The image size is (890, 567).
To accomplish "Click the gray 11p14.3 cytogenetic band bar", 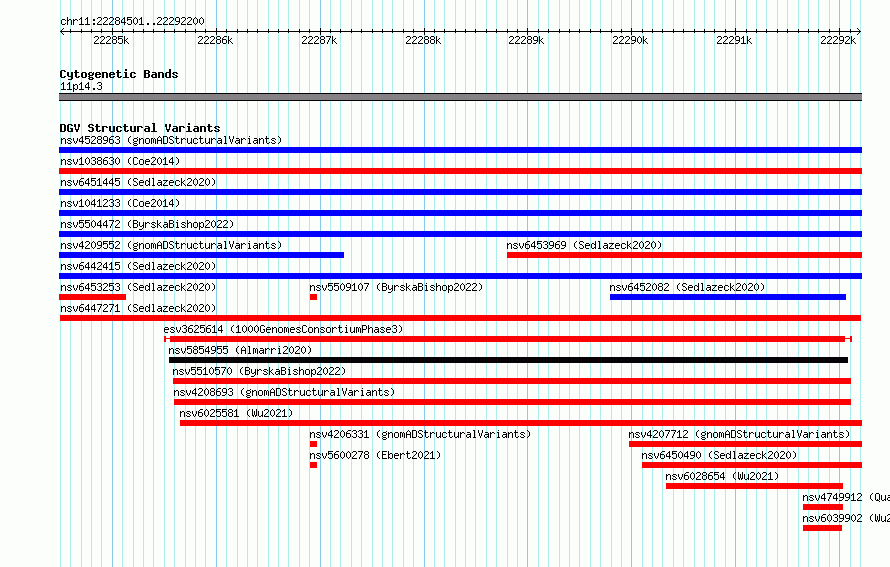I will (x=460, y=97).
